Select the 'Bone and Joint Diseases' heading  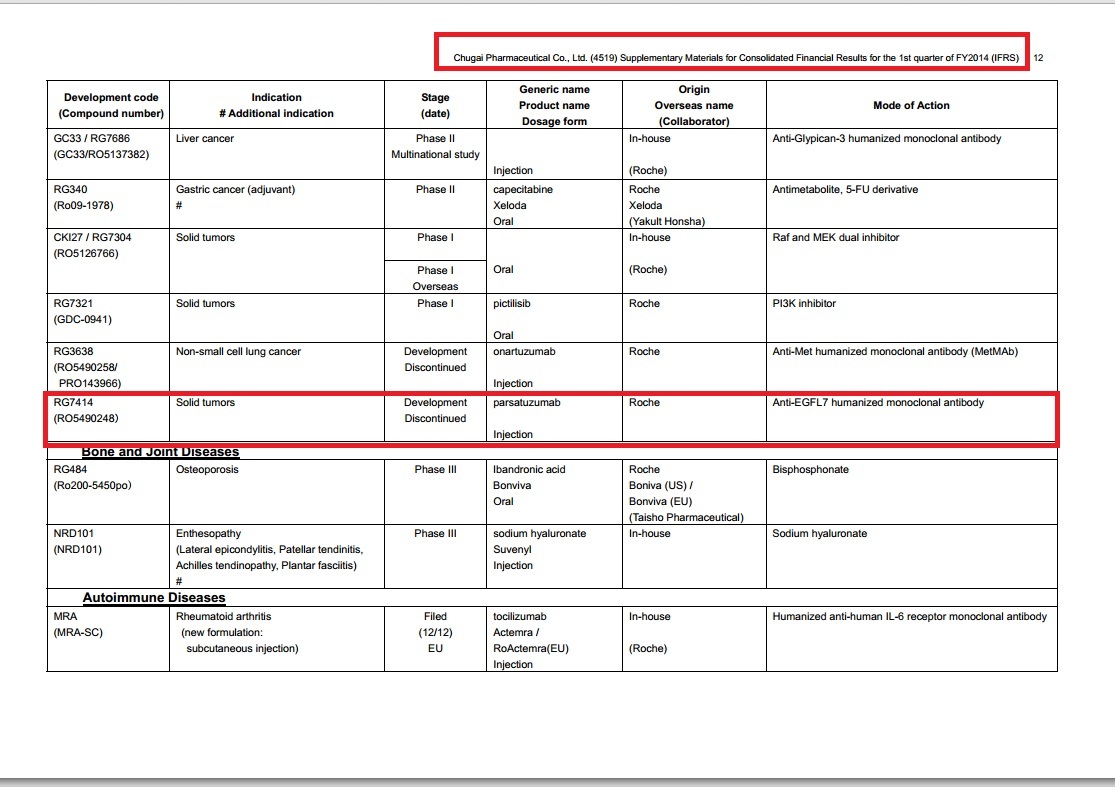coord(160,452)
